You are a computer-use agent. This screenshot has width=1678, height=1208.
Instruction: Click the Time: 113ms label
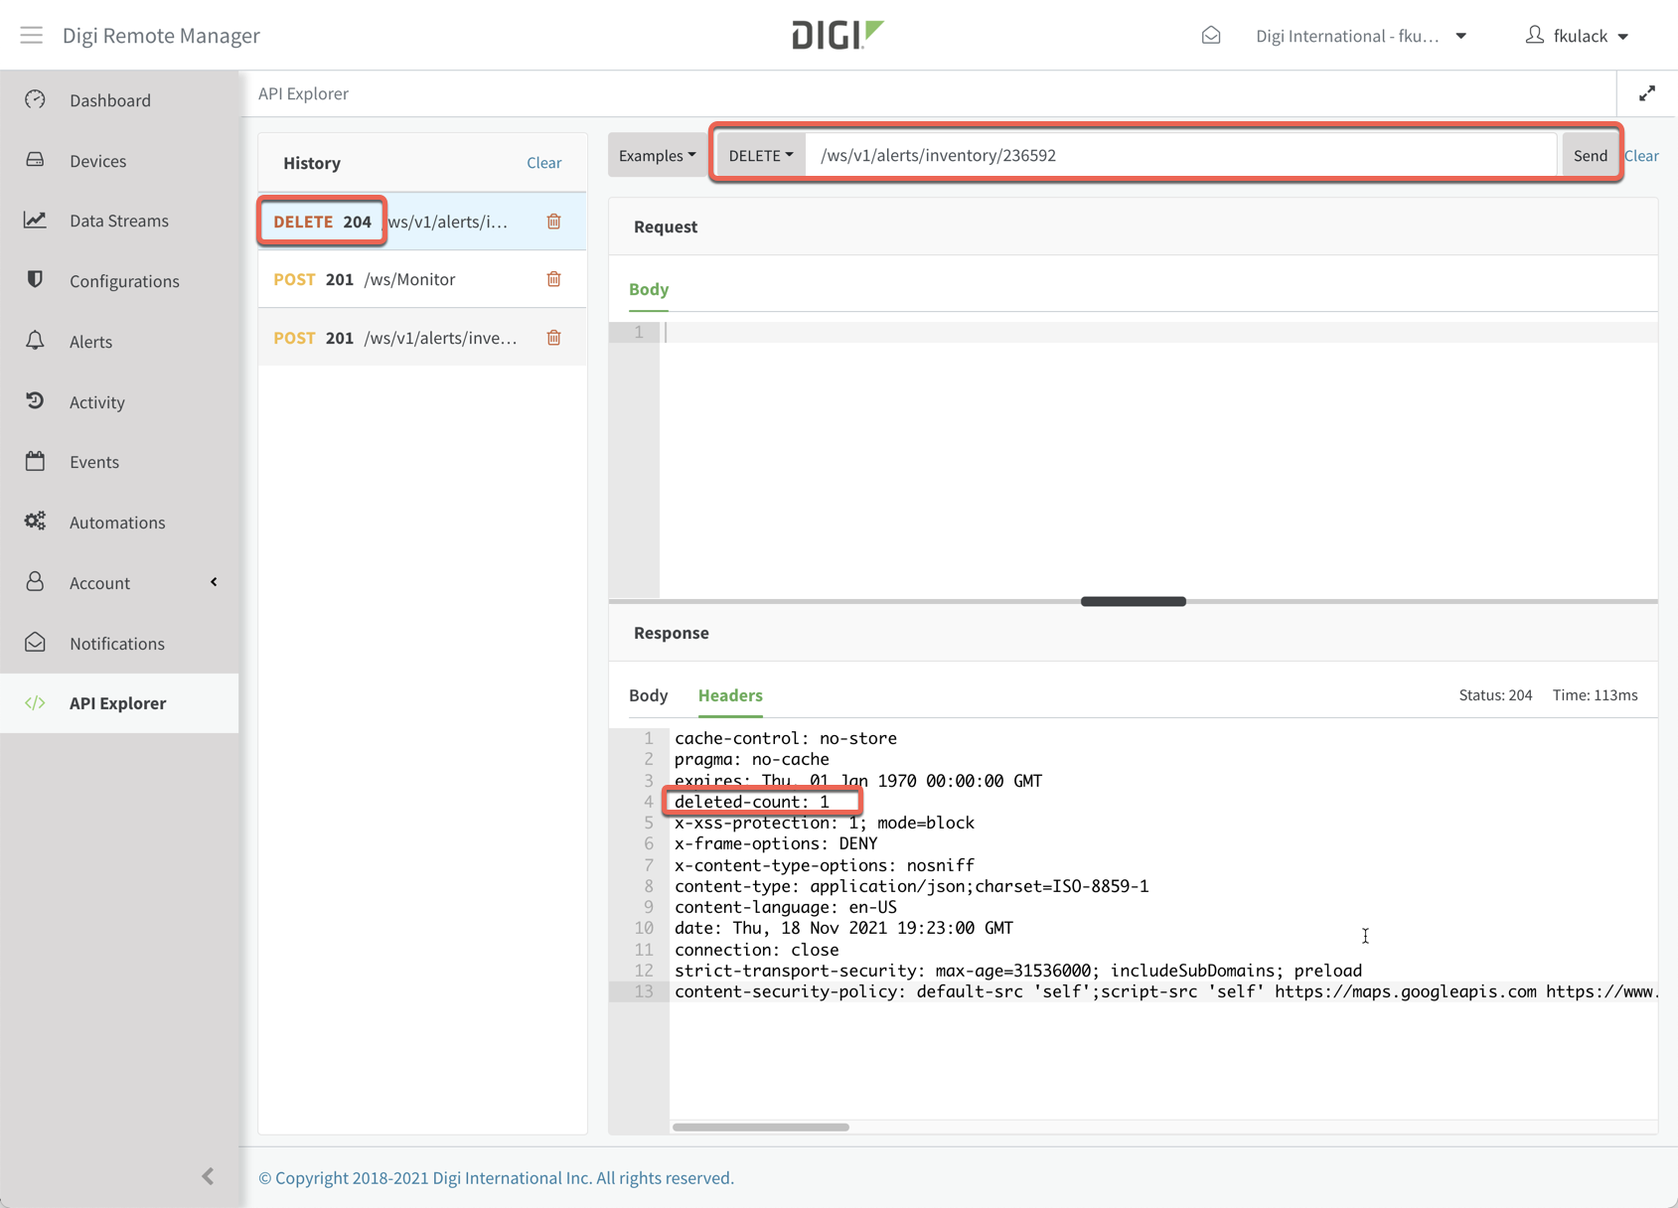(x=1595, y=695)
